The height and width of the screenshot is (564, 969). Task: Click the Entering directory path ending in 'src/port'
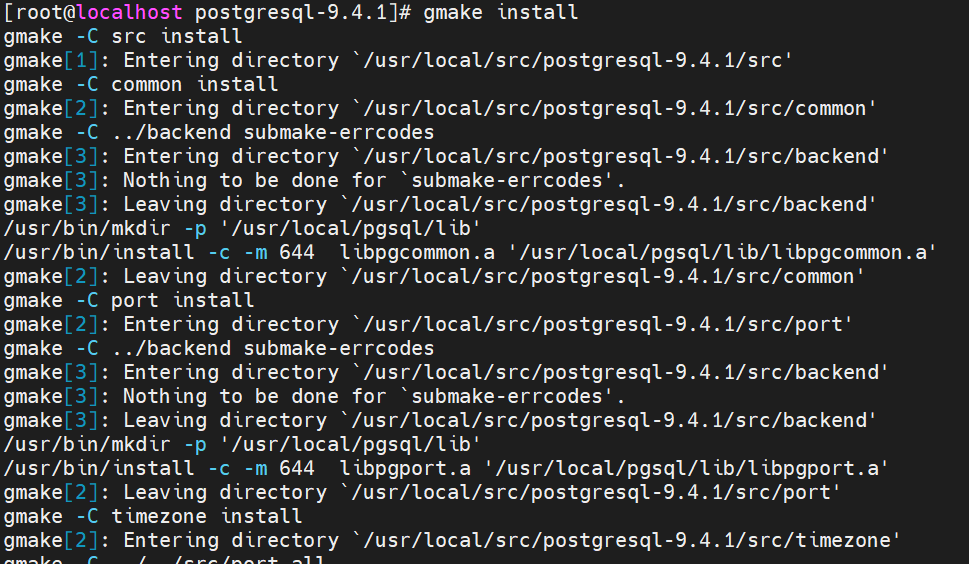click(600, 325)
